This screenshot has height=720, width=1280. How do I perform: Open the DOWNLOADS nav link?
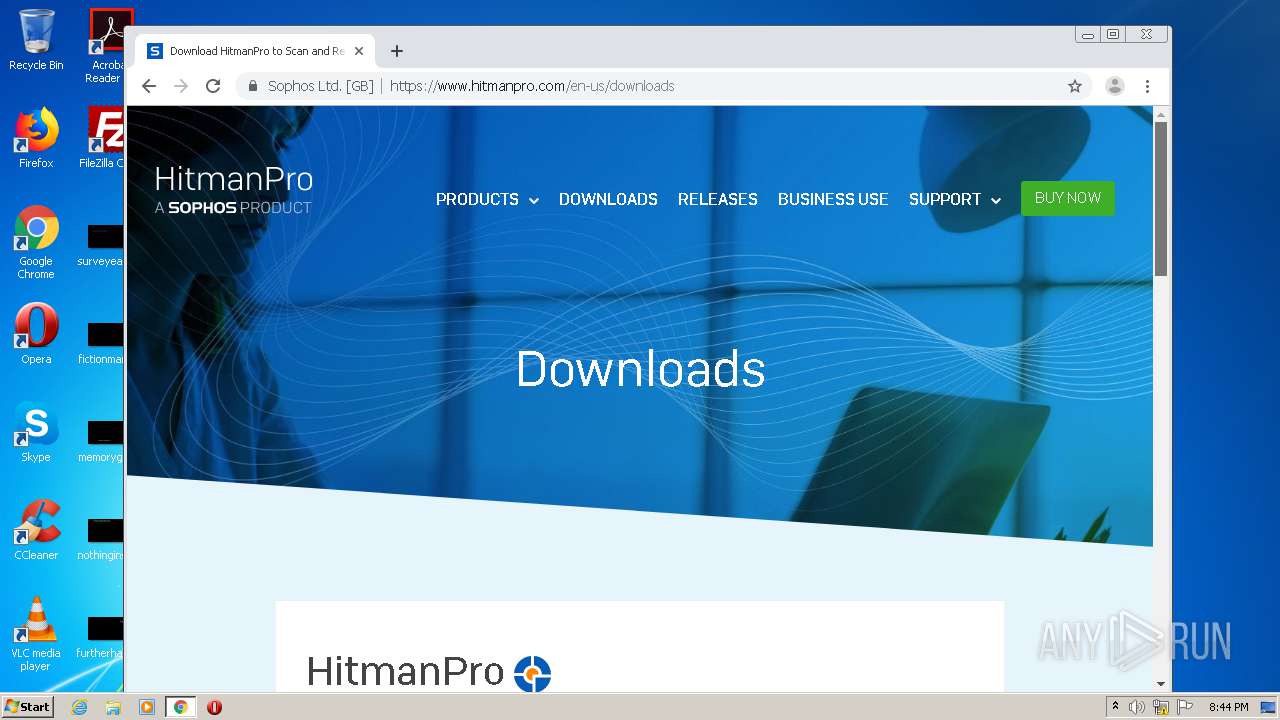608,200
